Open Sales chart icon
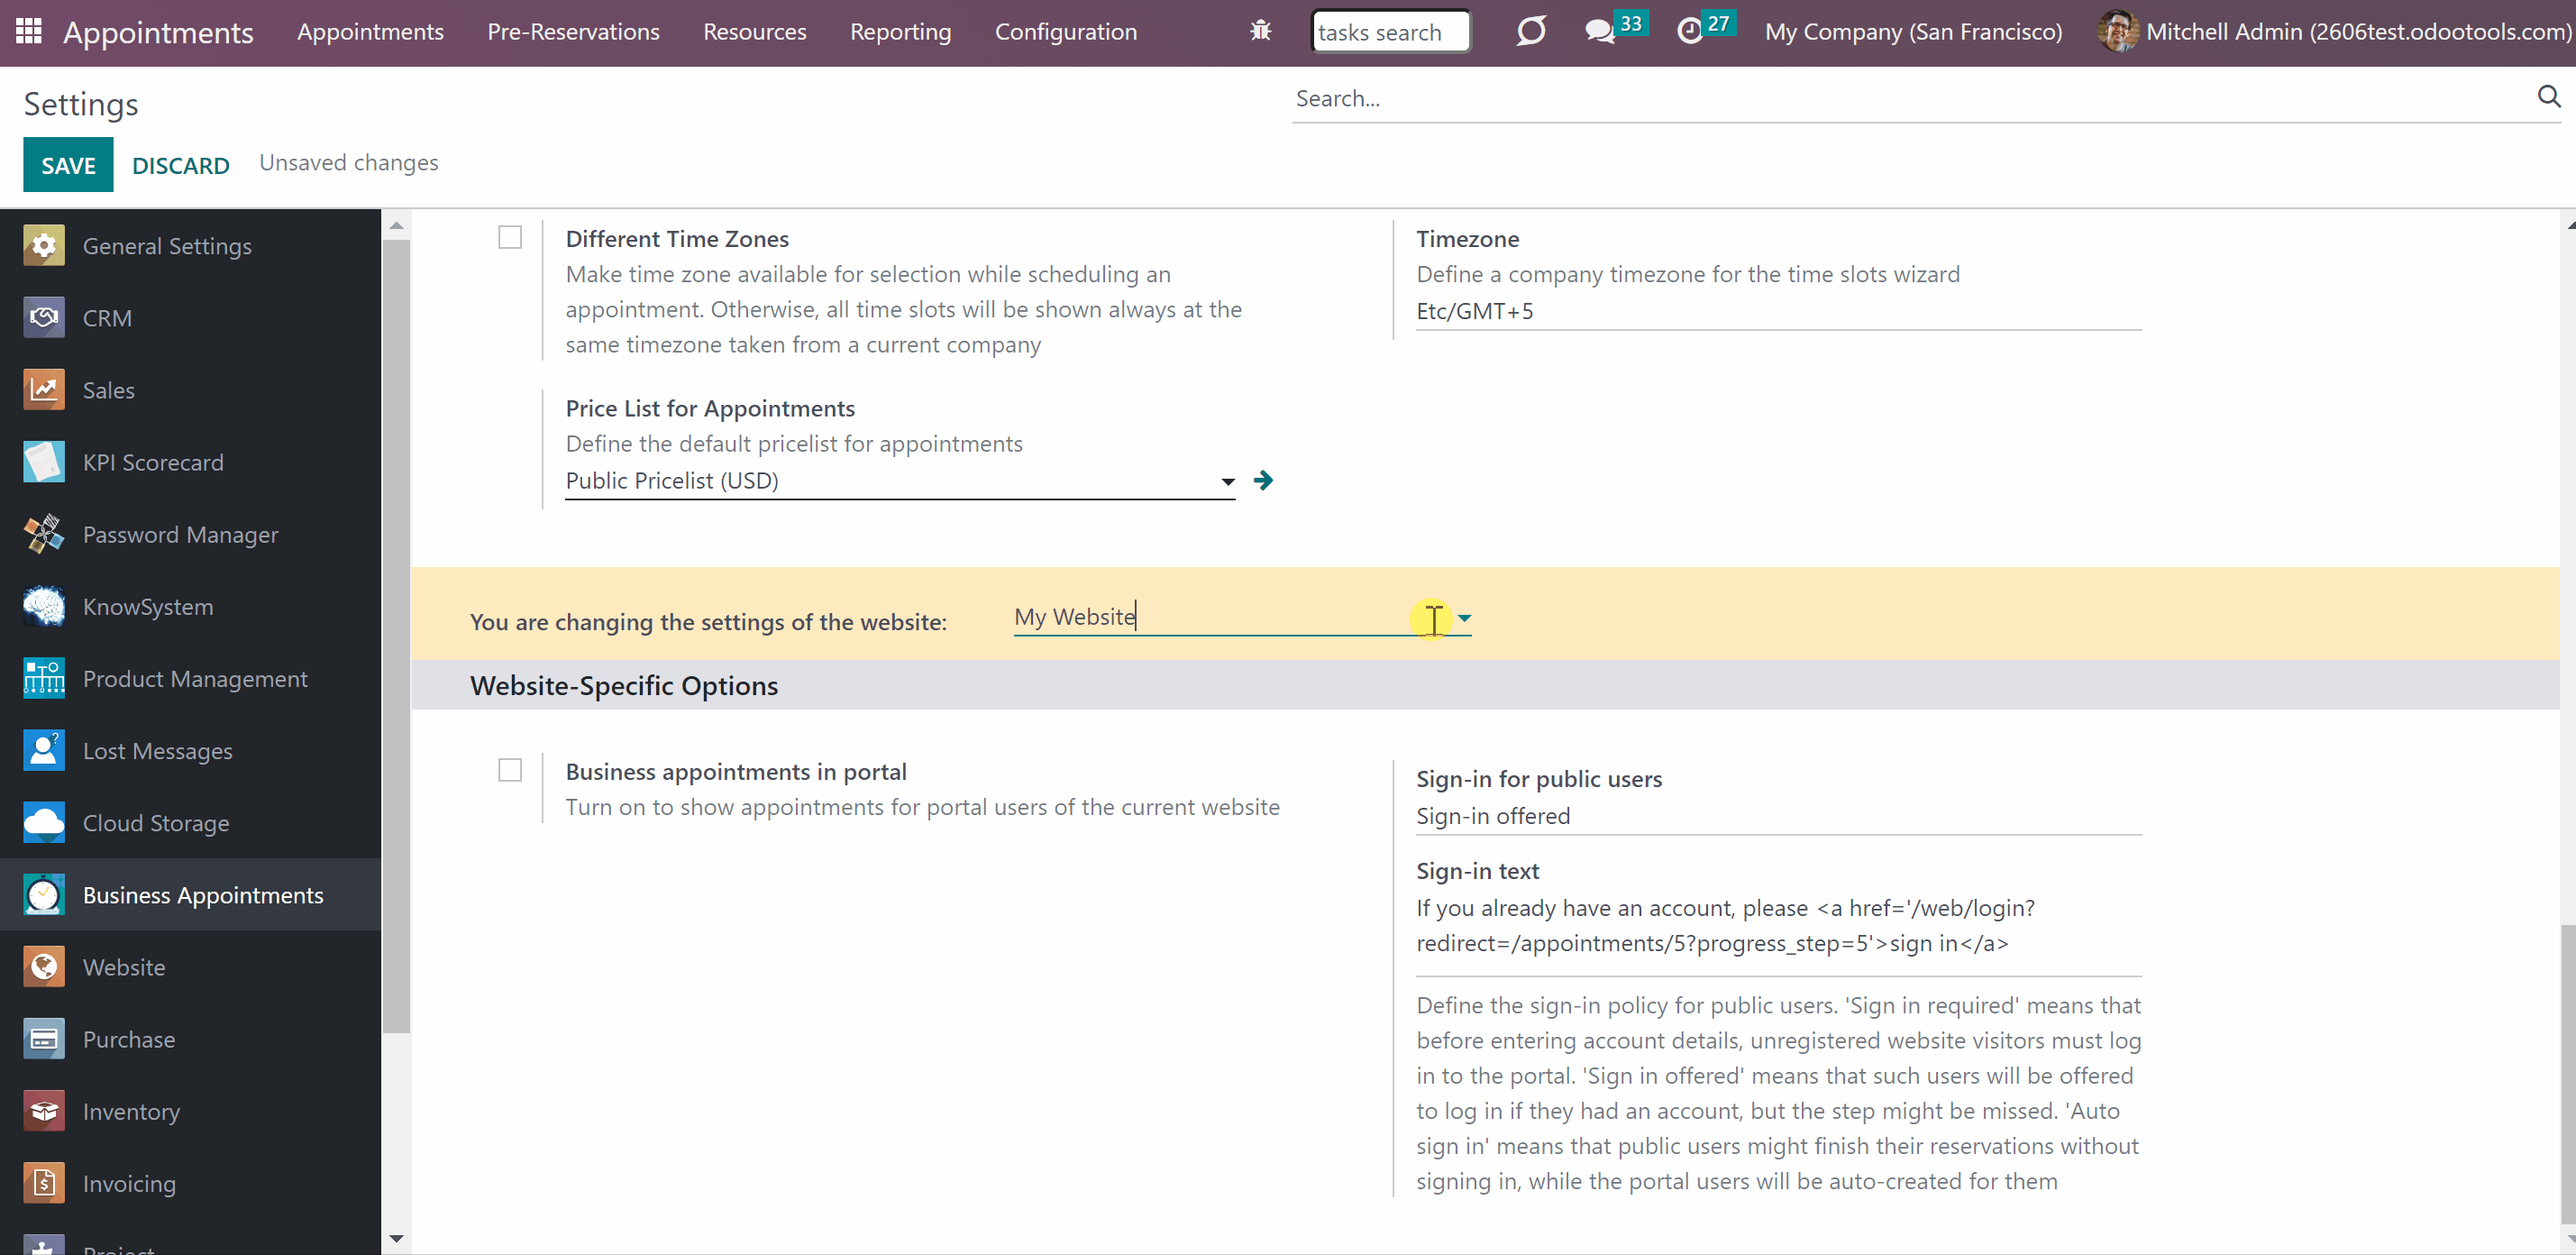Viewport: 2576px width, 1255px height. [44, 390]
